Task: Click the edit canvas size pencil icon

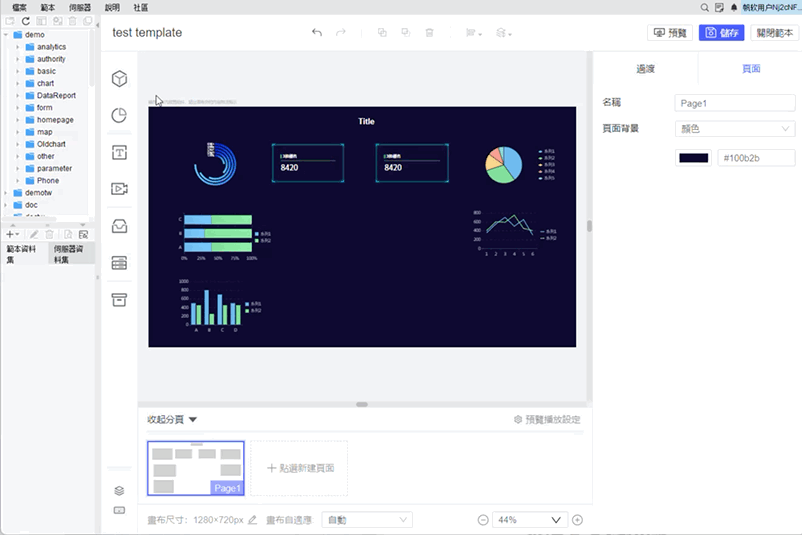Action: 253,520
